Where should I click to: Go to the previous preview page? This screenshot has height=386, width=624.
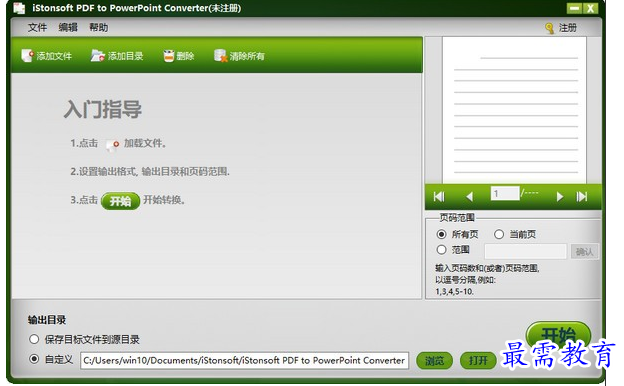(470, 196)
